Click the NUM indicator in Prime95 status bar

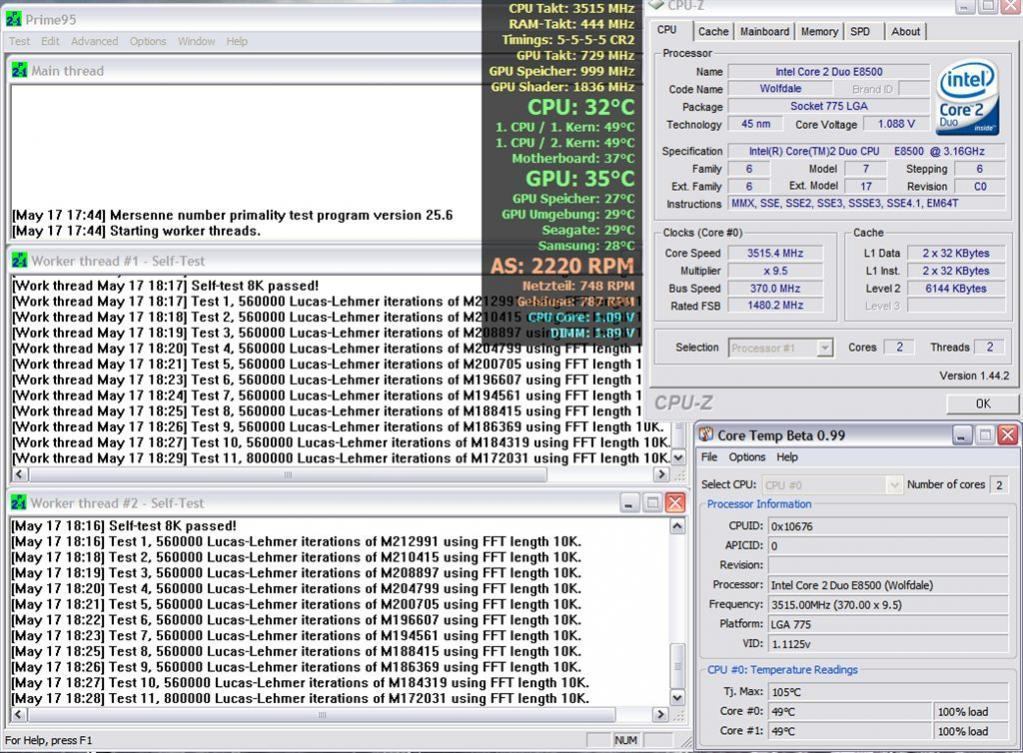point(625,740)
